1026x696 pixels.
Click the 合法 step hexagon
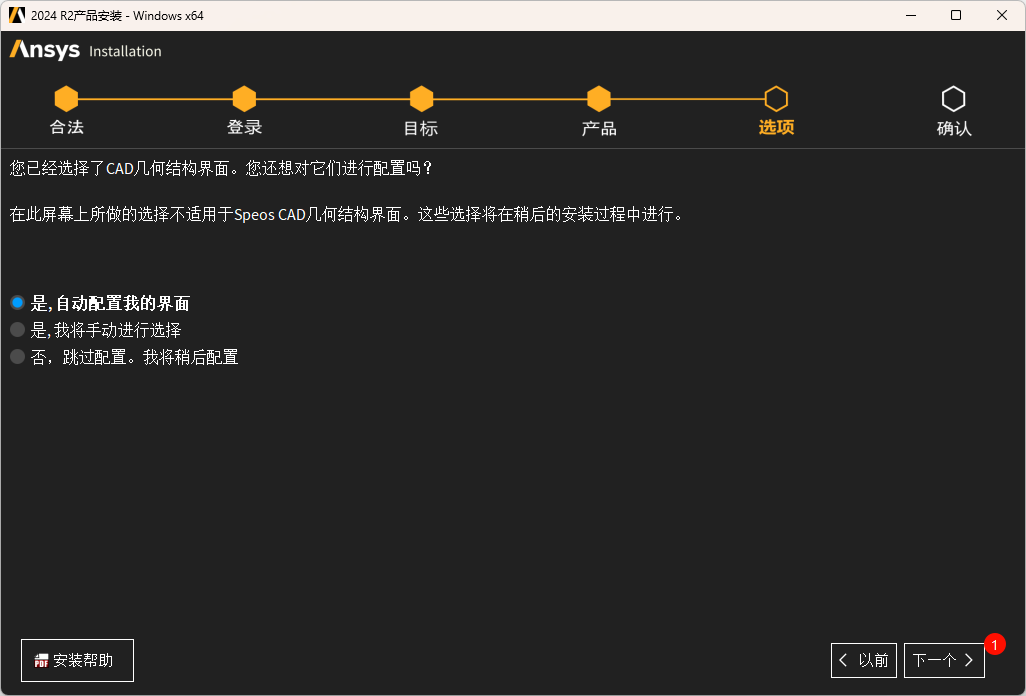[66, 99]
